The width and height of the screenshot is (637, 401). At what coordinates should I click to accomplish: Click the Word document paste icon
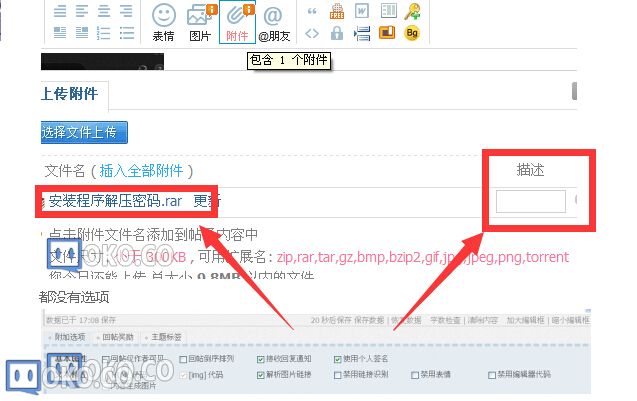[362, 12]
